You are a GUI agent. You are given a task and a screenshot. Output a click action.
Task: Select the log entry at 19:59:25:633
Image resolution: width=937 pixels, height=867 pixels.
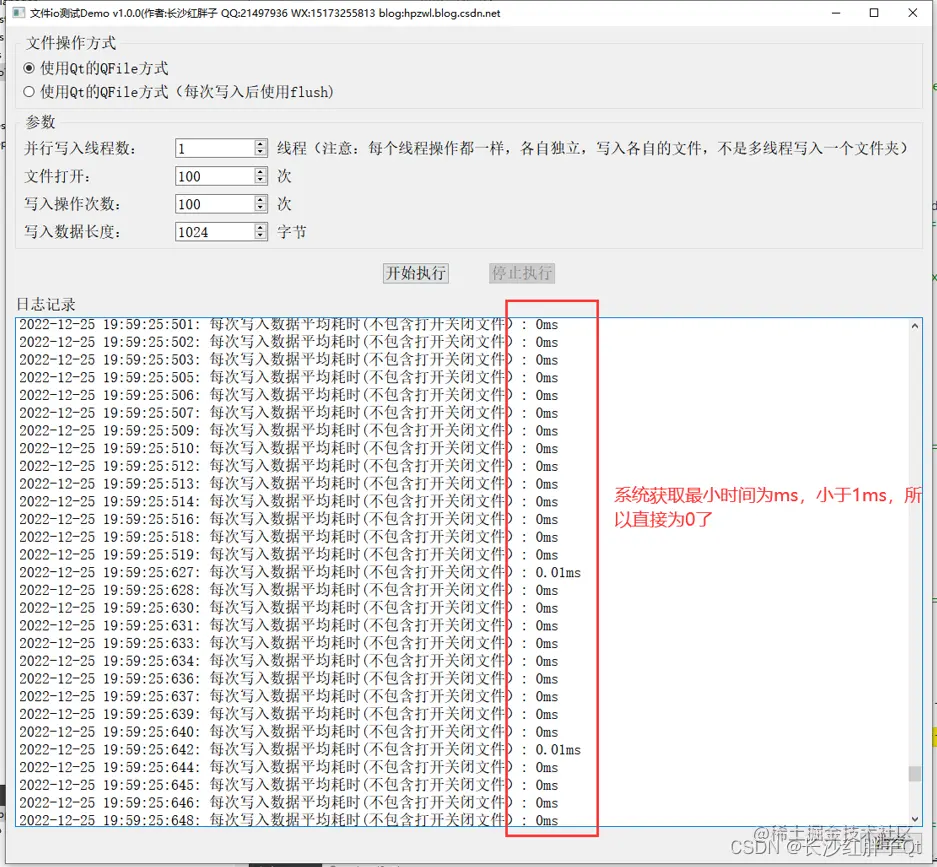pos(289,643)
